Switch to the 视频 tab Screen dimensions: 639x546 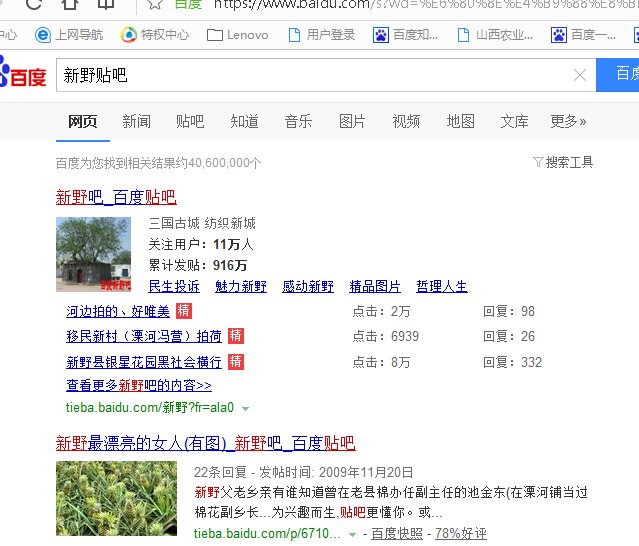click(x=406, y=121)
